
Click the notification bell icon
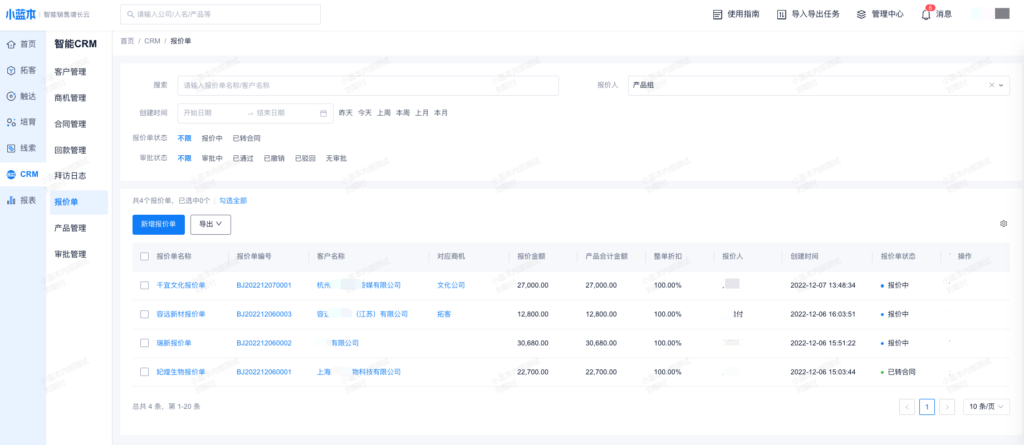926,14
